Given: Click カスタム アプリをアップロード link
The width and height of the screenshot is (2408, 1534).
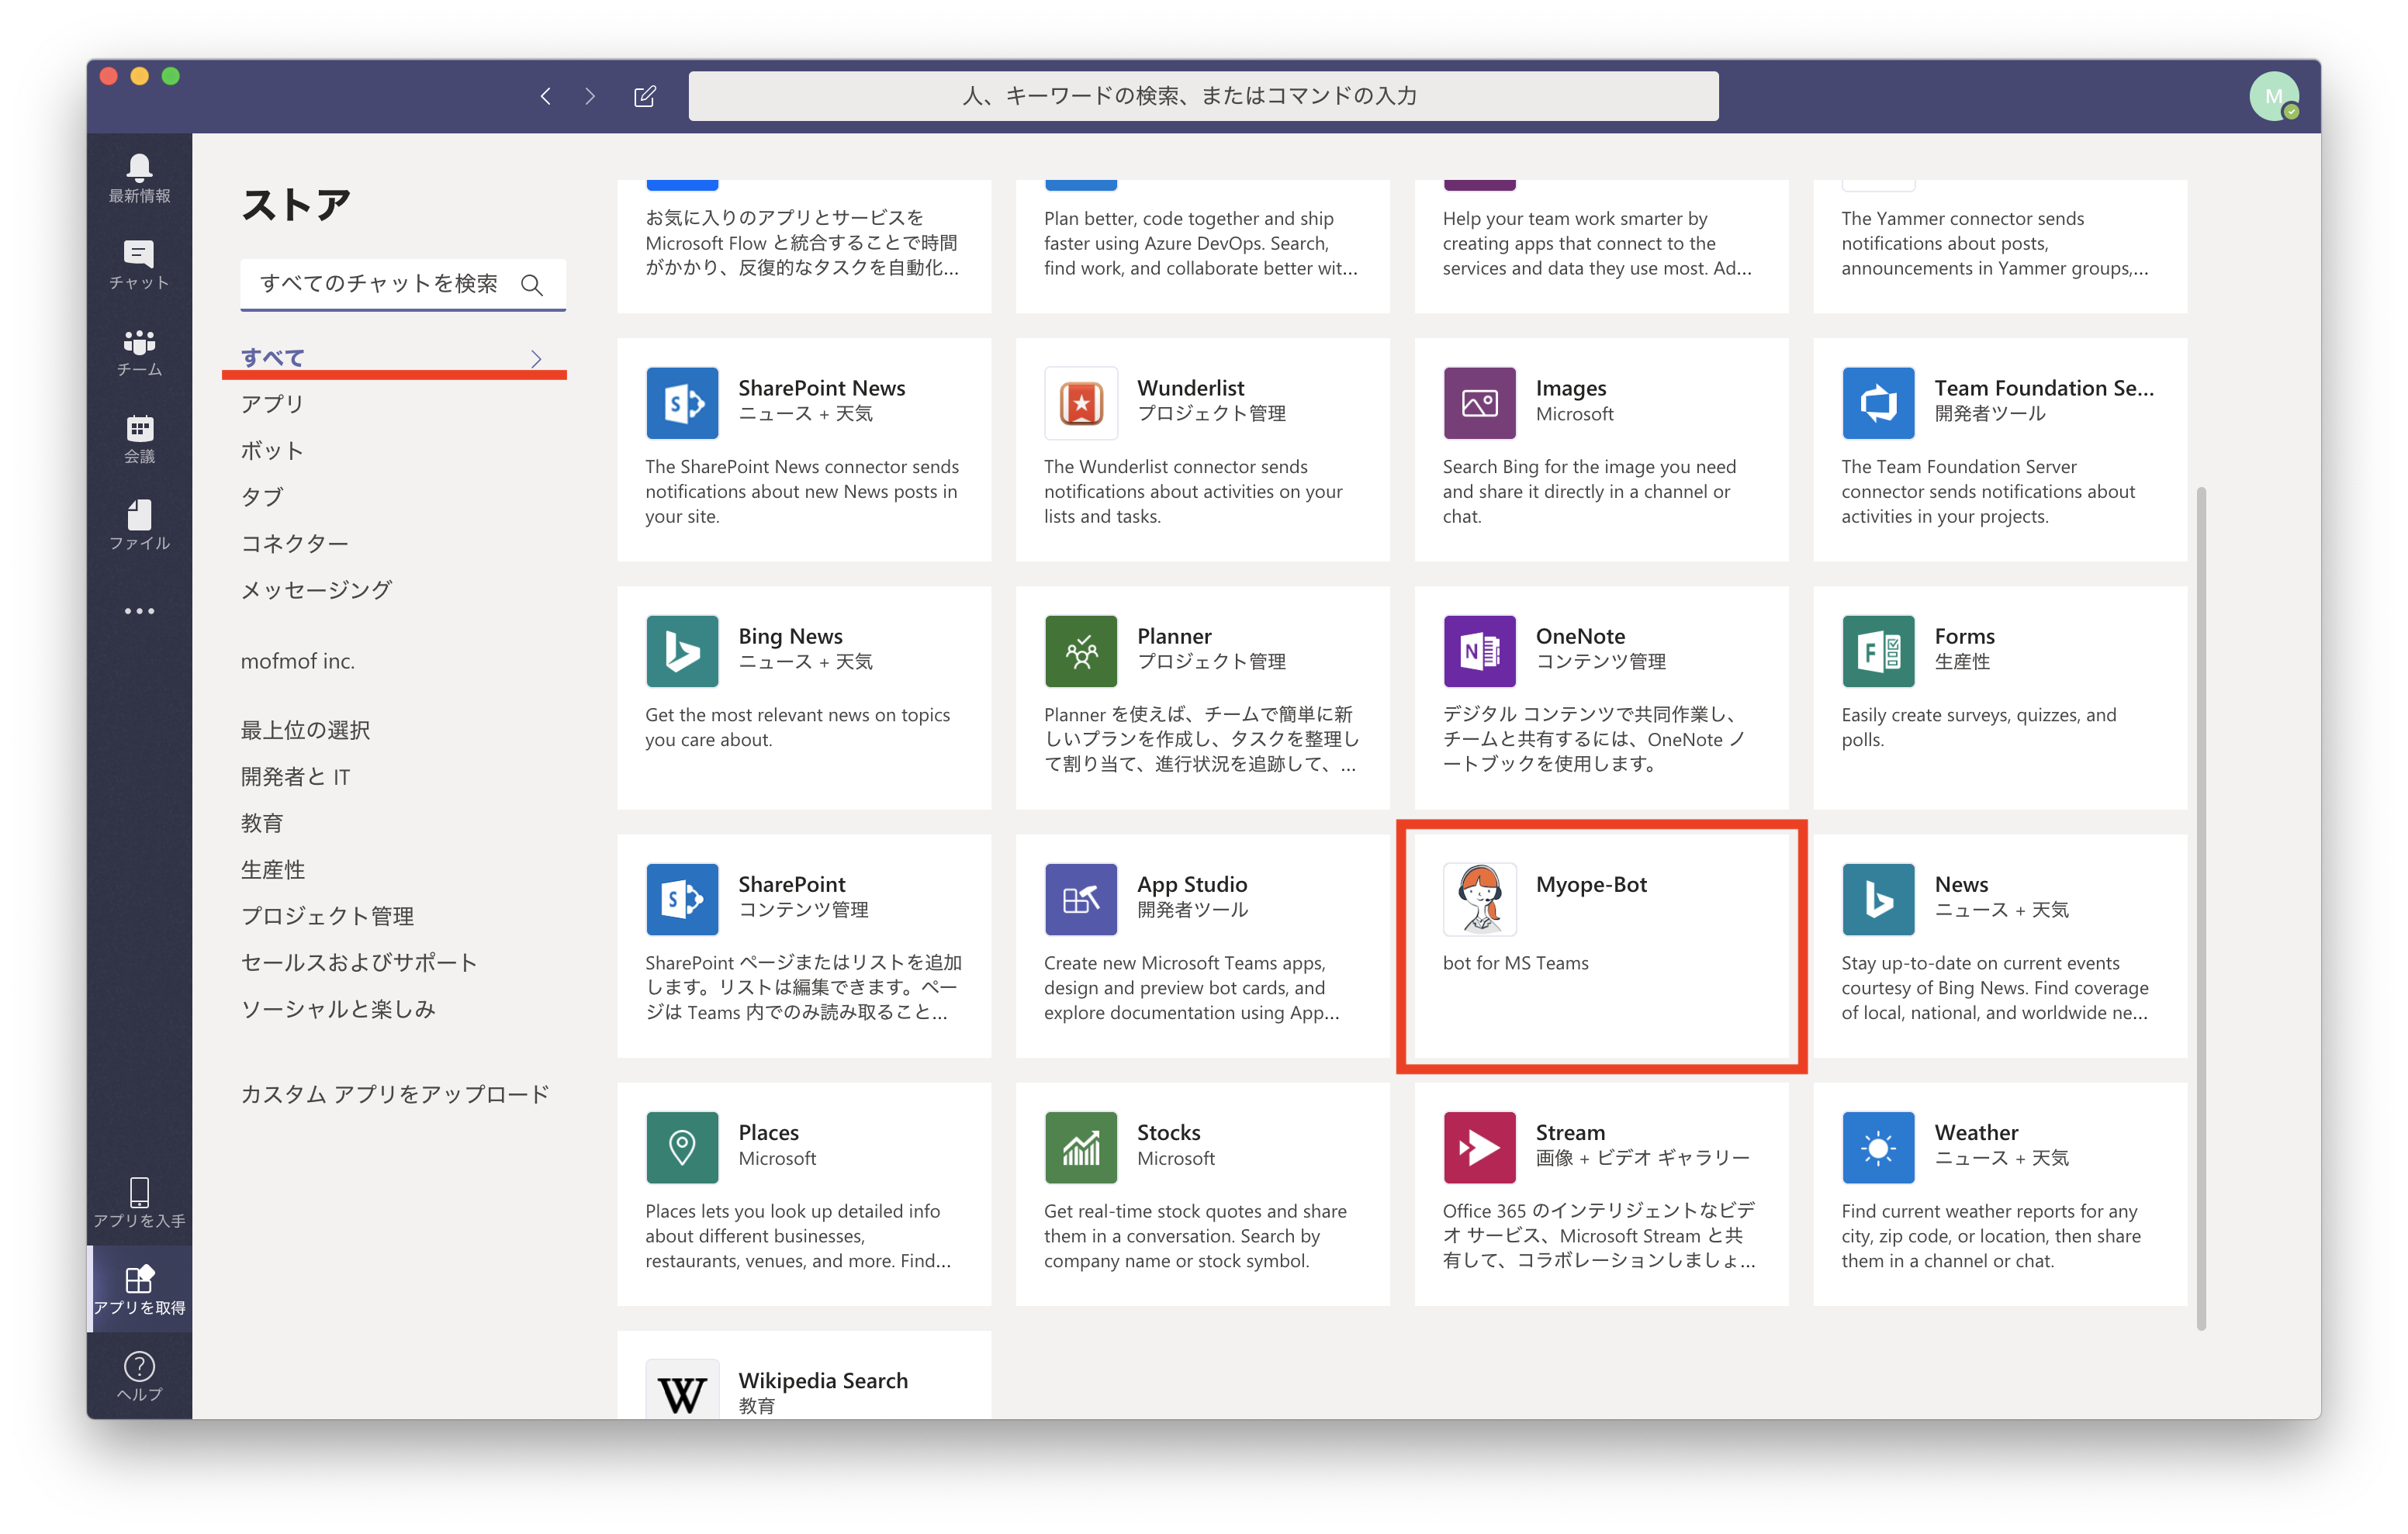Looking at the screenshot, I should click(x=395, y=1094).
